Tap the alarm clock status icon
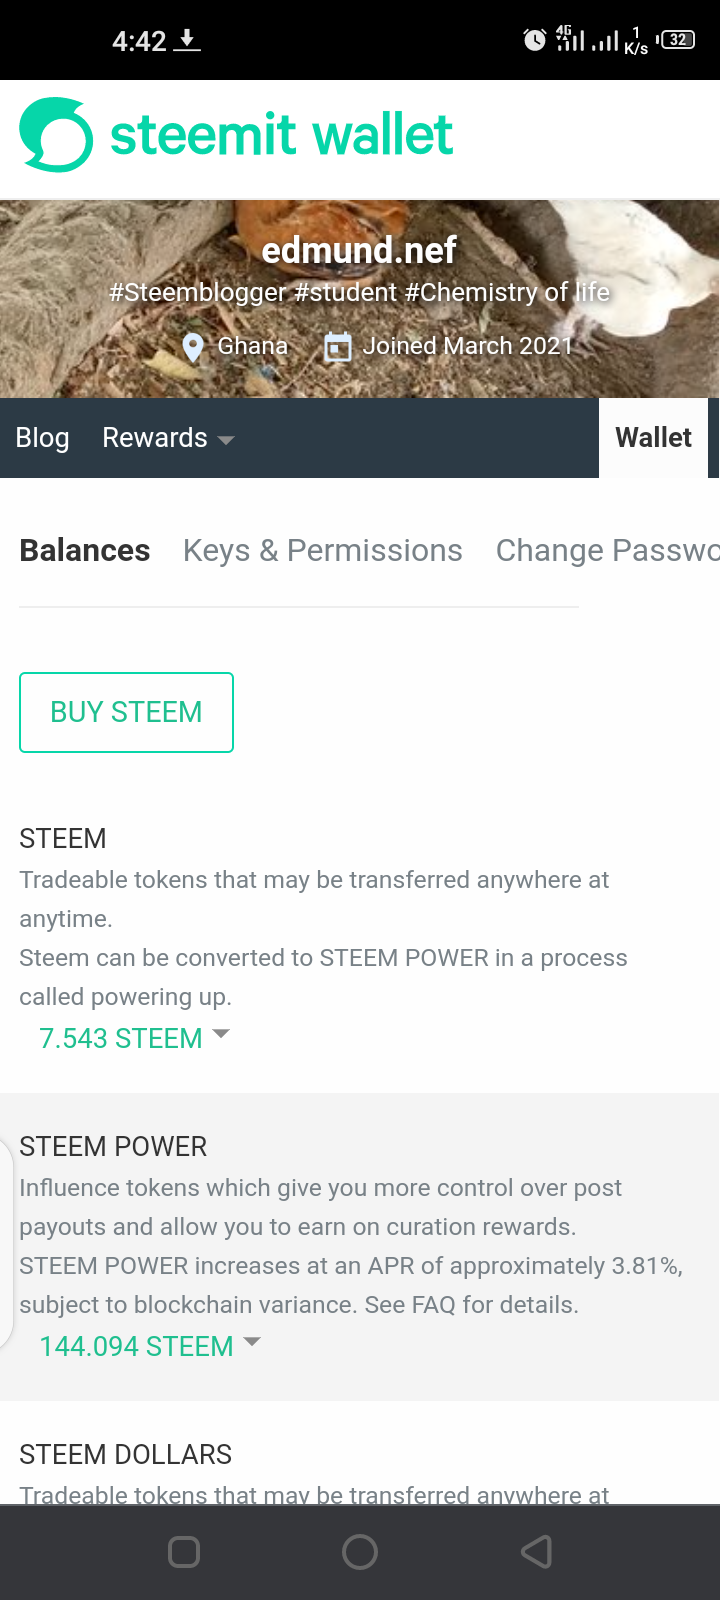The height and width of the screenshot is (1600, 720). coord(535,40)
